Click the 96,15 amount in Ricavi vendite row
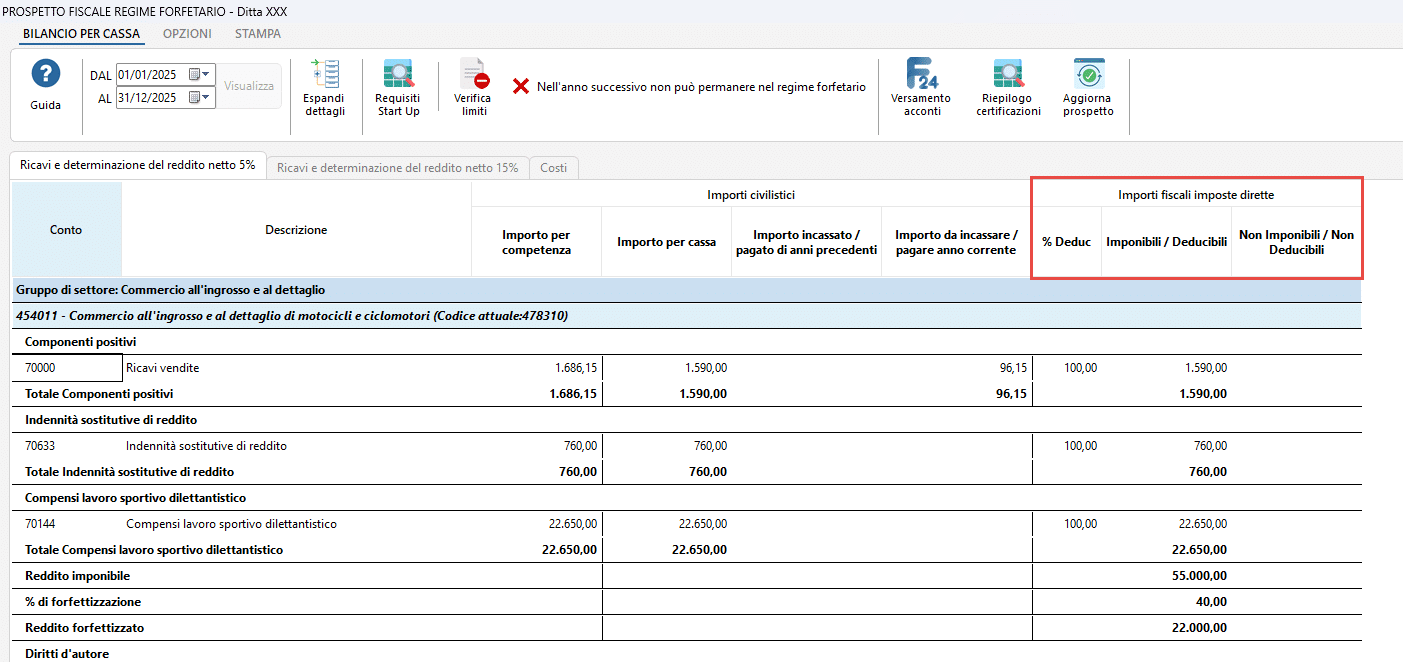 click(x=1013, y=368)
